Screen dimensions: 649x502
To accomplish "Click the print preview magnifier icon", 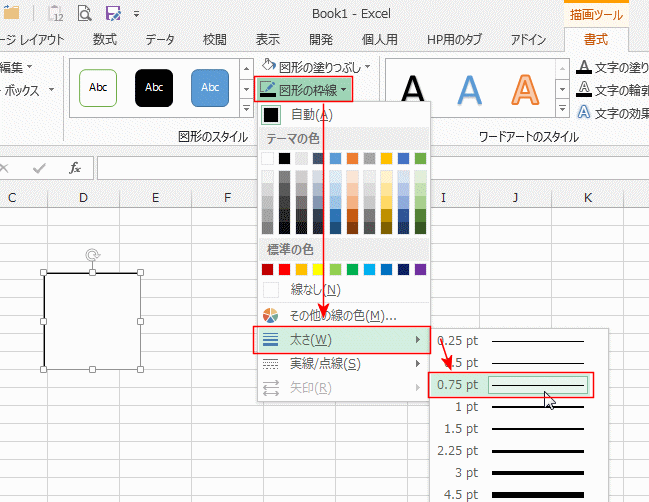I will tap(84, 14).
